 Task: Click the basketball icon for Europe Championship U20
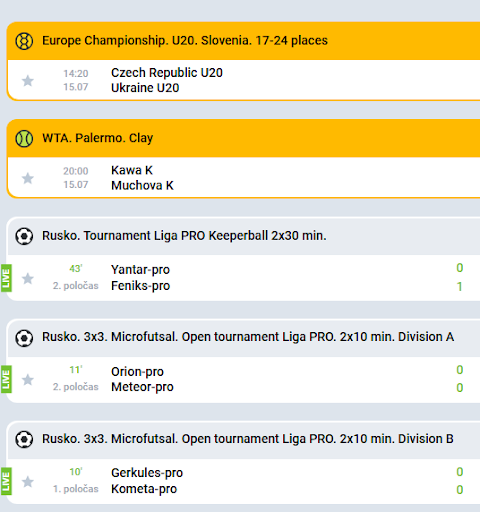tap(24, 41)
